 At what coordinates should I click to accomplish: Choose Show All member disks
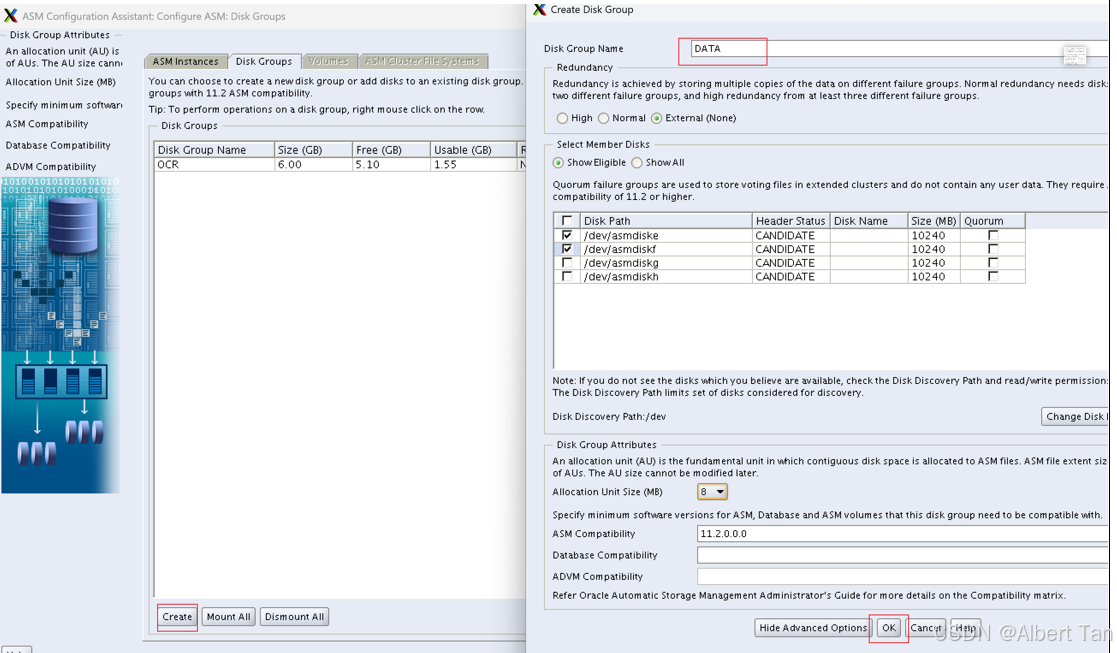tap(637, 162)
